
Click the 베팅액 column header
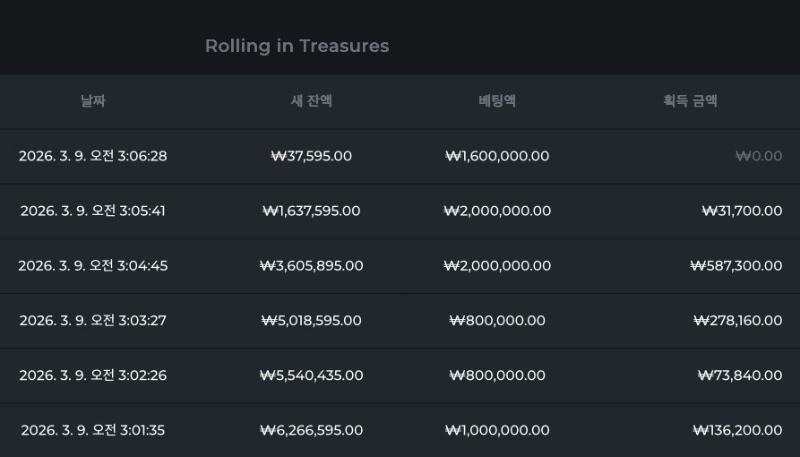pos(497,101)
